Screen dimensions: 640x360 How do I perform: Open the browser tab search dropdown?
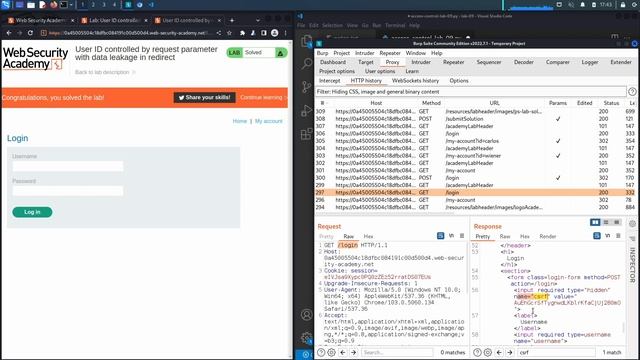[x=258, y=20]
